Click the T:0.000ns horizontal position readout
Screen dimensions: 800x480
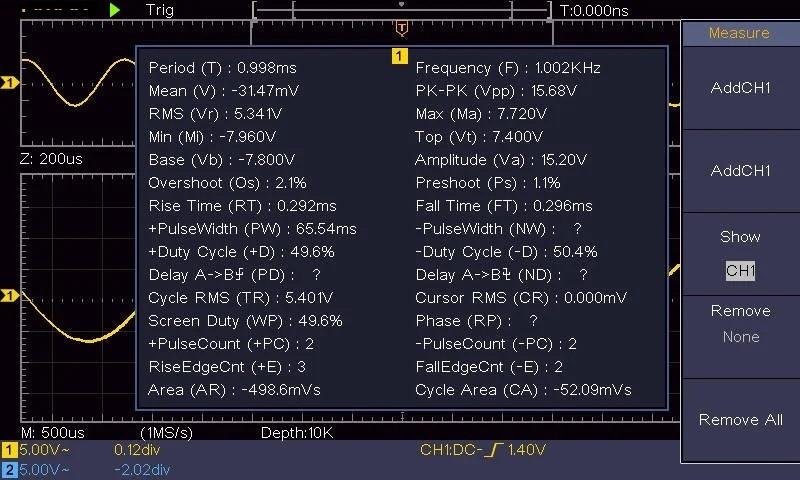tap(594, 10)
